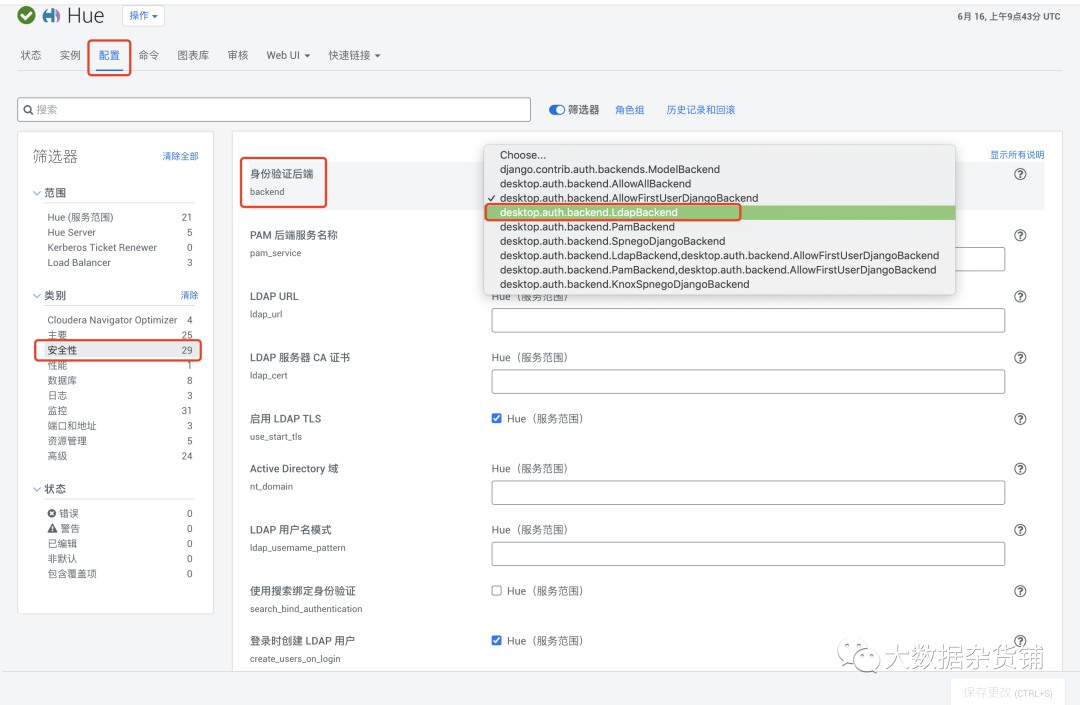Open help for 身份验证后端 setting

click(x=1020, y=174)
